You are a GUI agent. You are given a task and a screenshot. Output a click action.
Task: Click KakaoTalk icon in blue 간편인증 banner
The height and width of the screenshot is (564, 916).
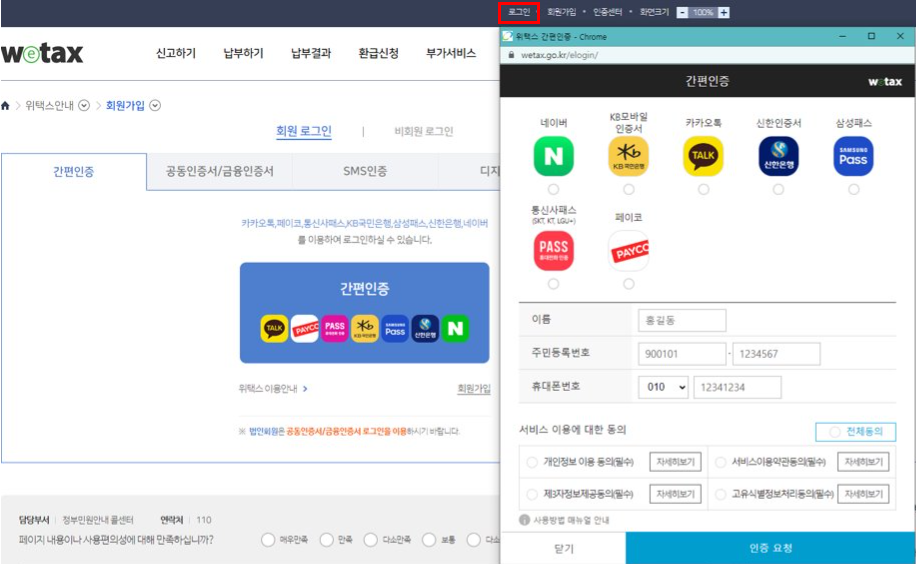(274, 328)
